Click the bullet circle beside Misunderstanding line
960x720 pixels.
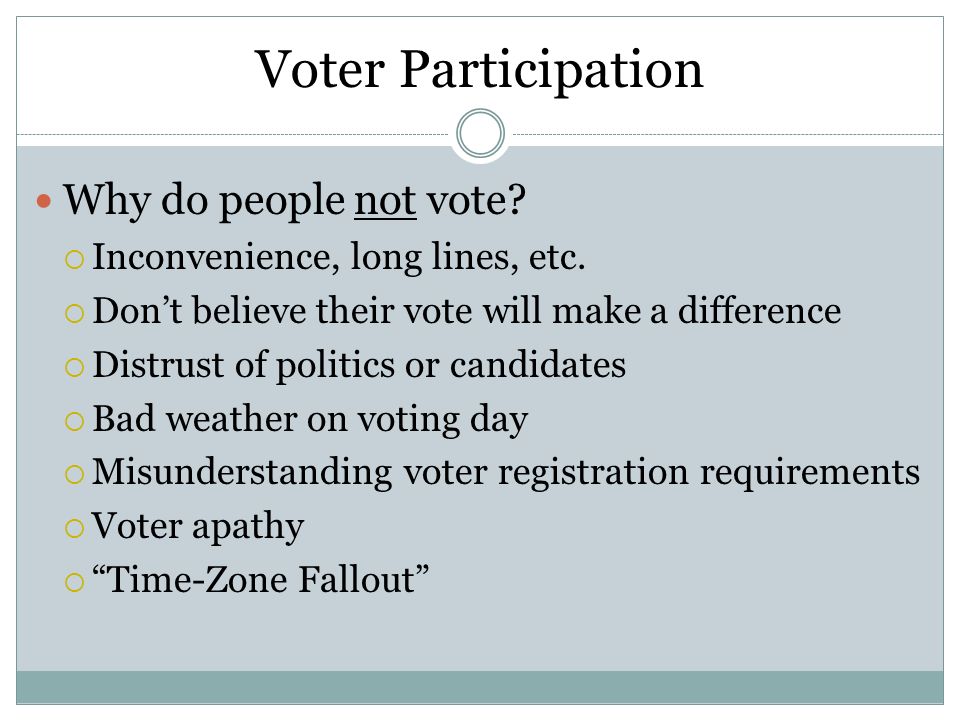coord(74,474)
